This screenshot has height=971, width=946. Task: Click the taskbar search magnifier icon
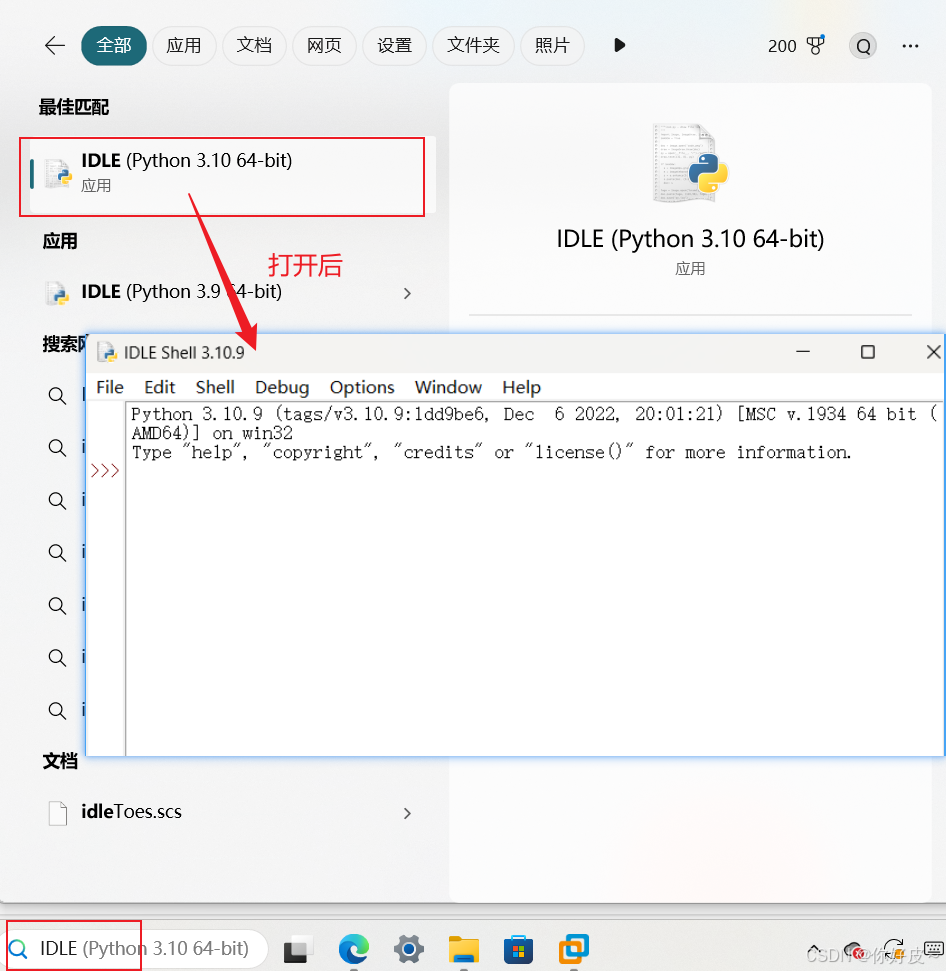tap(19, 949)
